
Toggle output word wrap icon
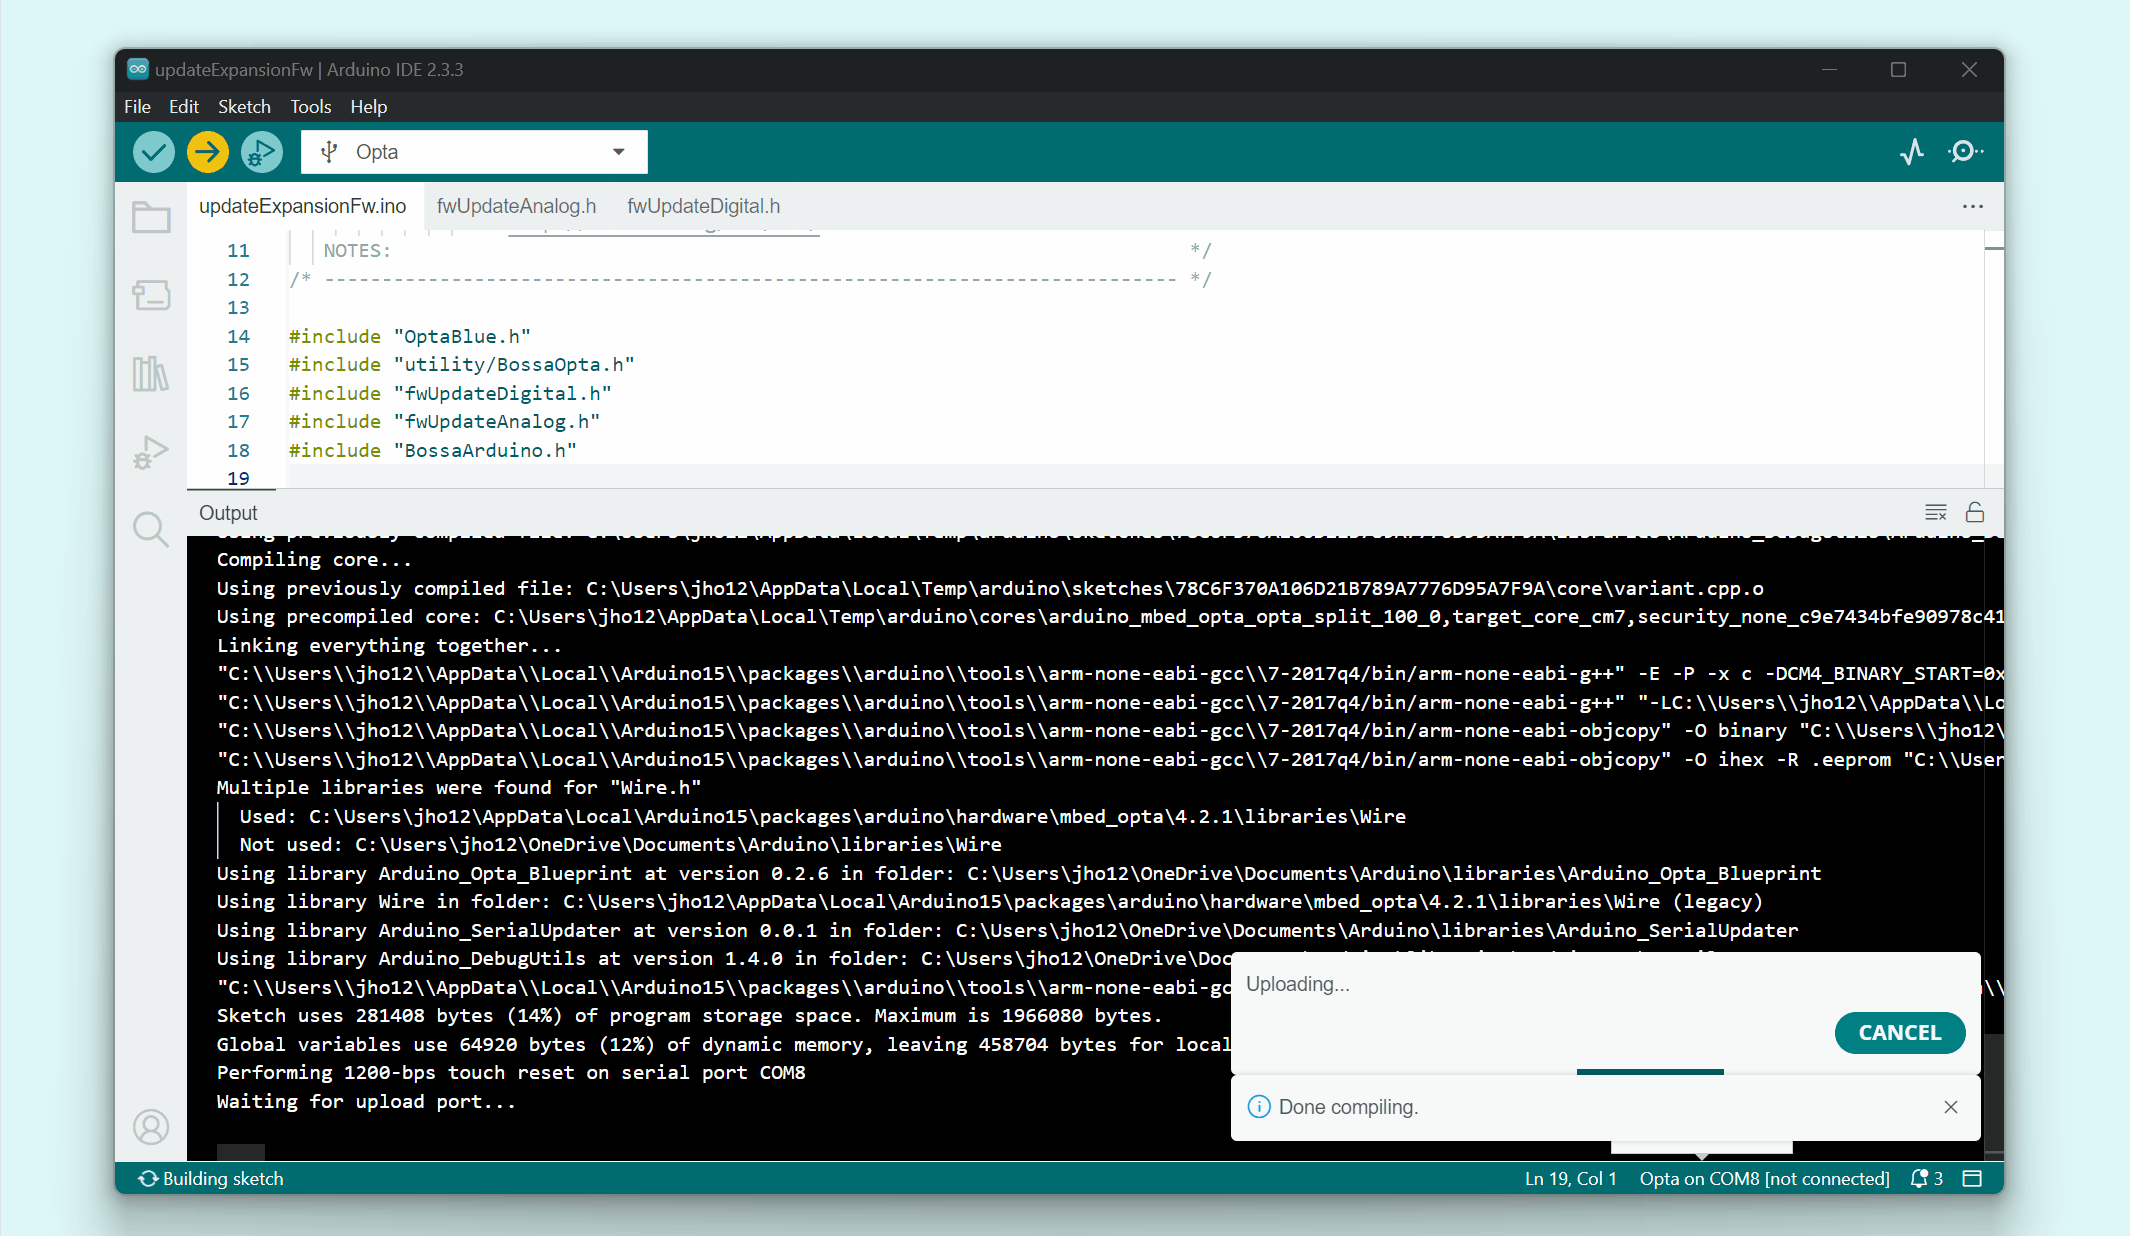[1935, 513]
